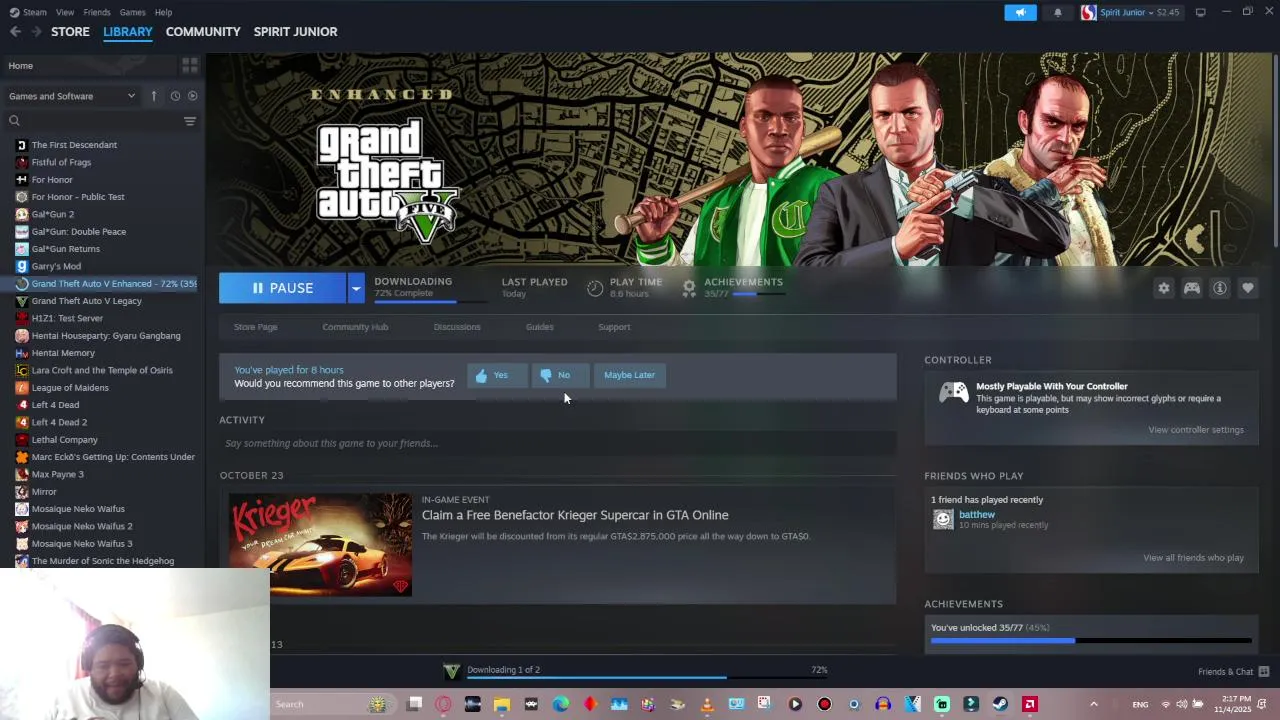
Task: Select Max Payne 3 in the library
Action: pos(57,474)
